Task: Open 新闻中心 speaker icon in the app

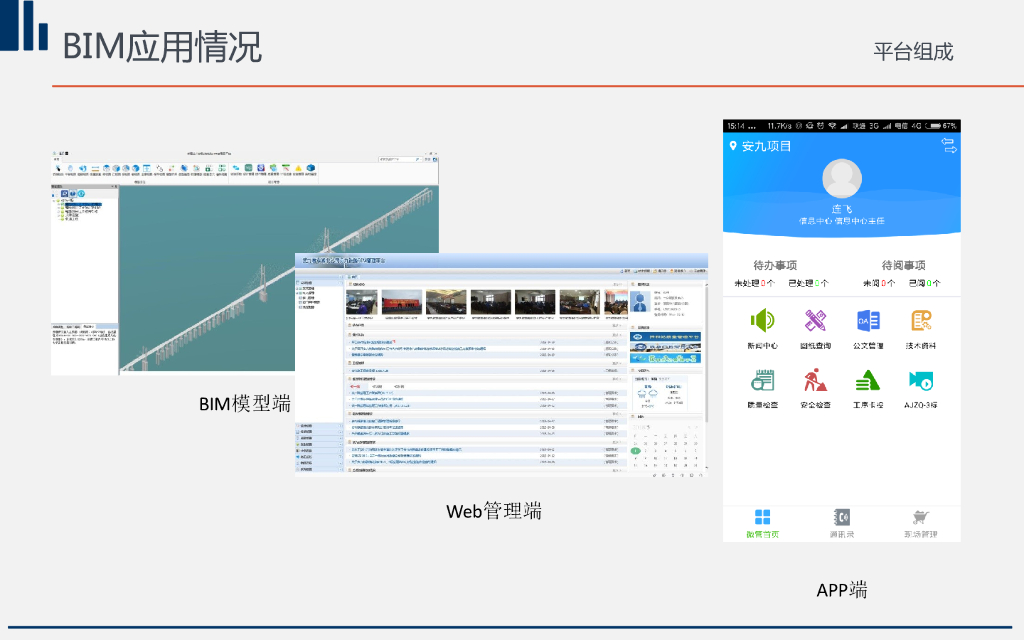Action: point(762,321)
